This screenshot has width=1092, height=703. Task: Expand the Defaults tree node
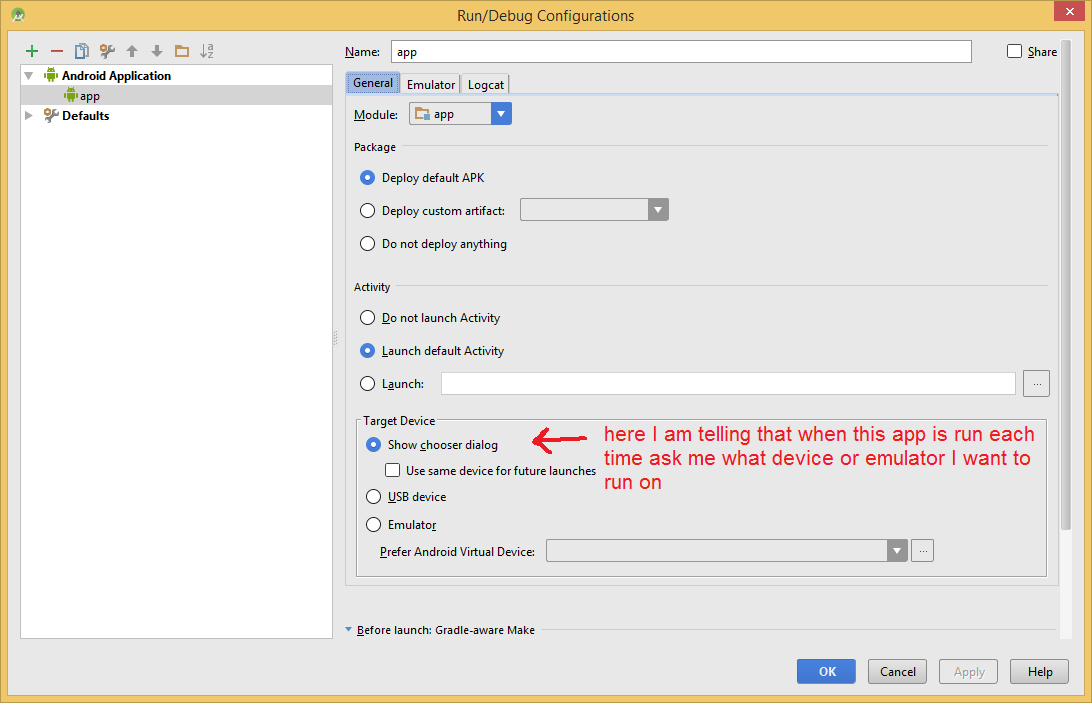29,116
